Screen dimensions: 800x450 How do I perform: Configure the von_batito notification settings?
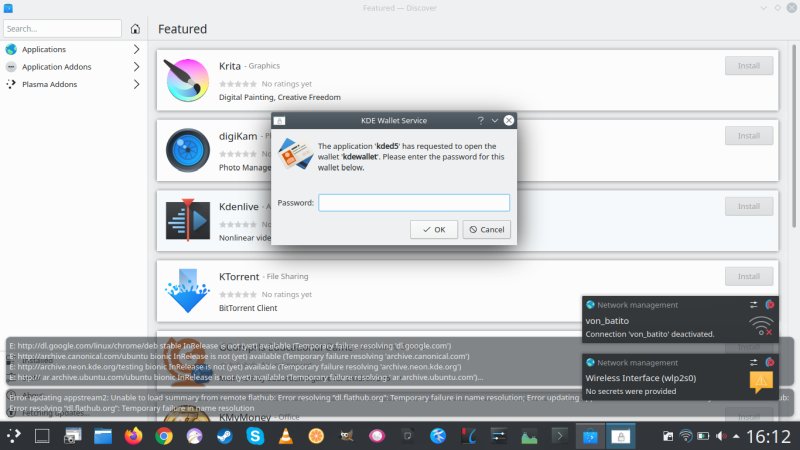coord(754,305)
